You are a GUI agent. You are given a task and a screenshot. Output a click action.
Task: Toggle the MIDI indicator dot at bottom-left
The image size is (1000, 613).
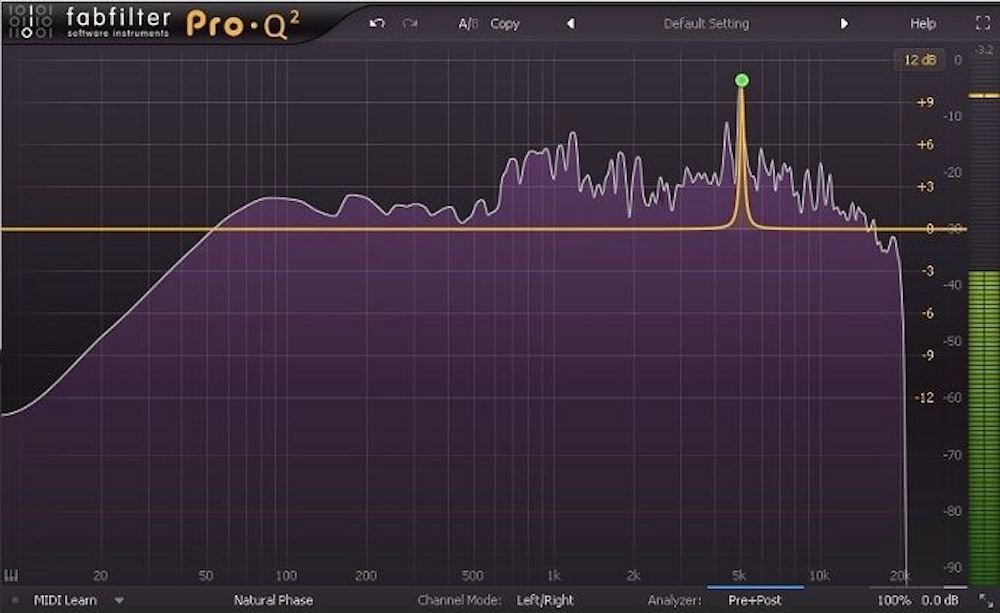15,600
